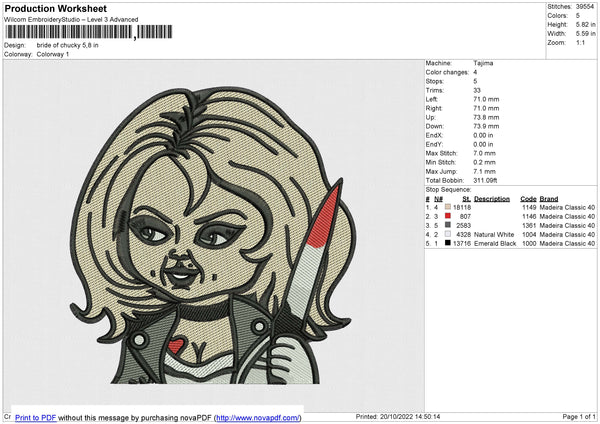Click the Natural White color swatch
Viewport: 600px width, 424px height.
click(x=448, y=234)
